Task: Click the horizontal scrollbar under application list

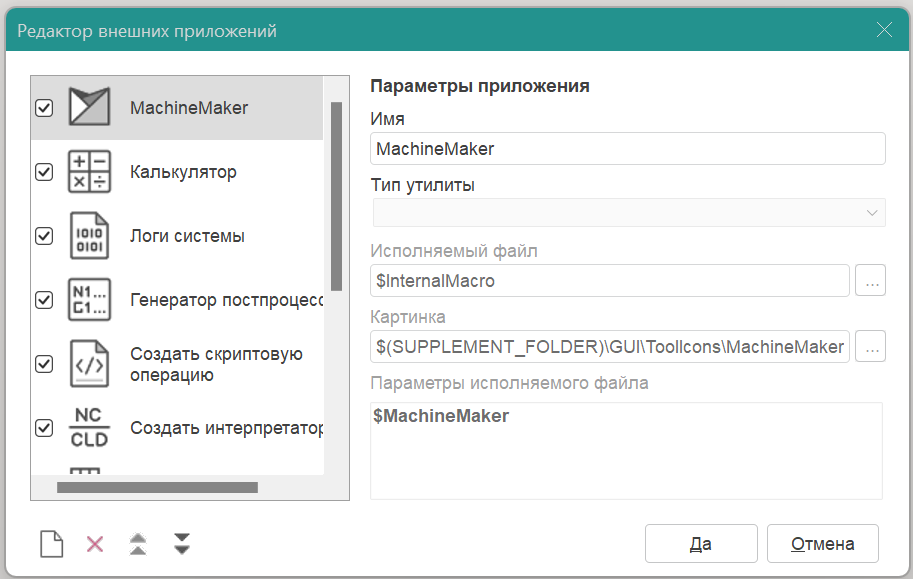Action: tap(157, 488)
